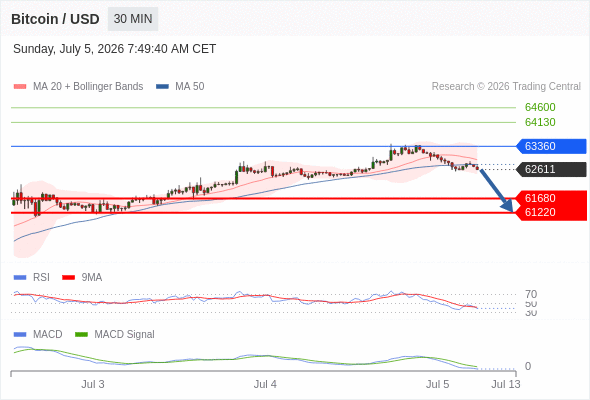Click the Jul 5 date axis label
The image size is (590, 400).
438,384
